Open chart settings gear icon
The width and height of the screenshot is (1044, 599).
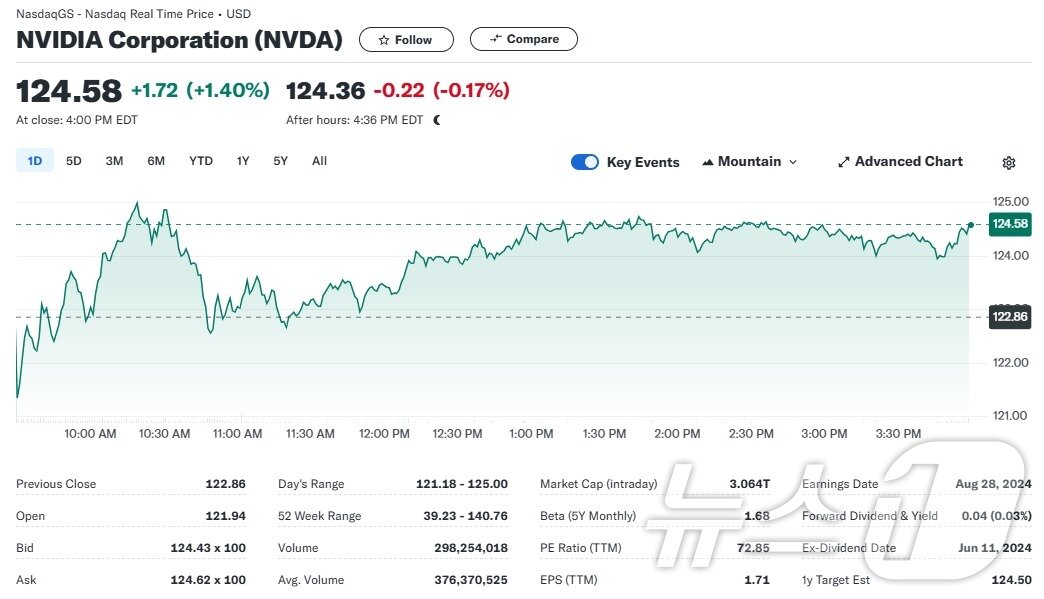1009,163
